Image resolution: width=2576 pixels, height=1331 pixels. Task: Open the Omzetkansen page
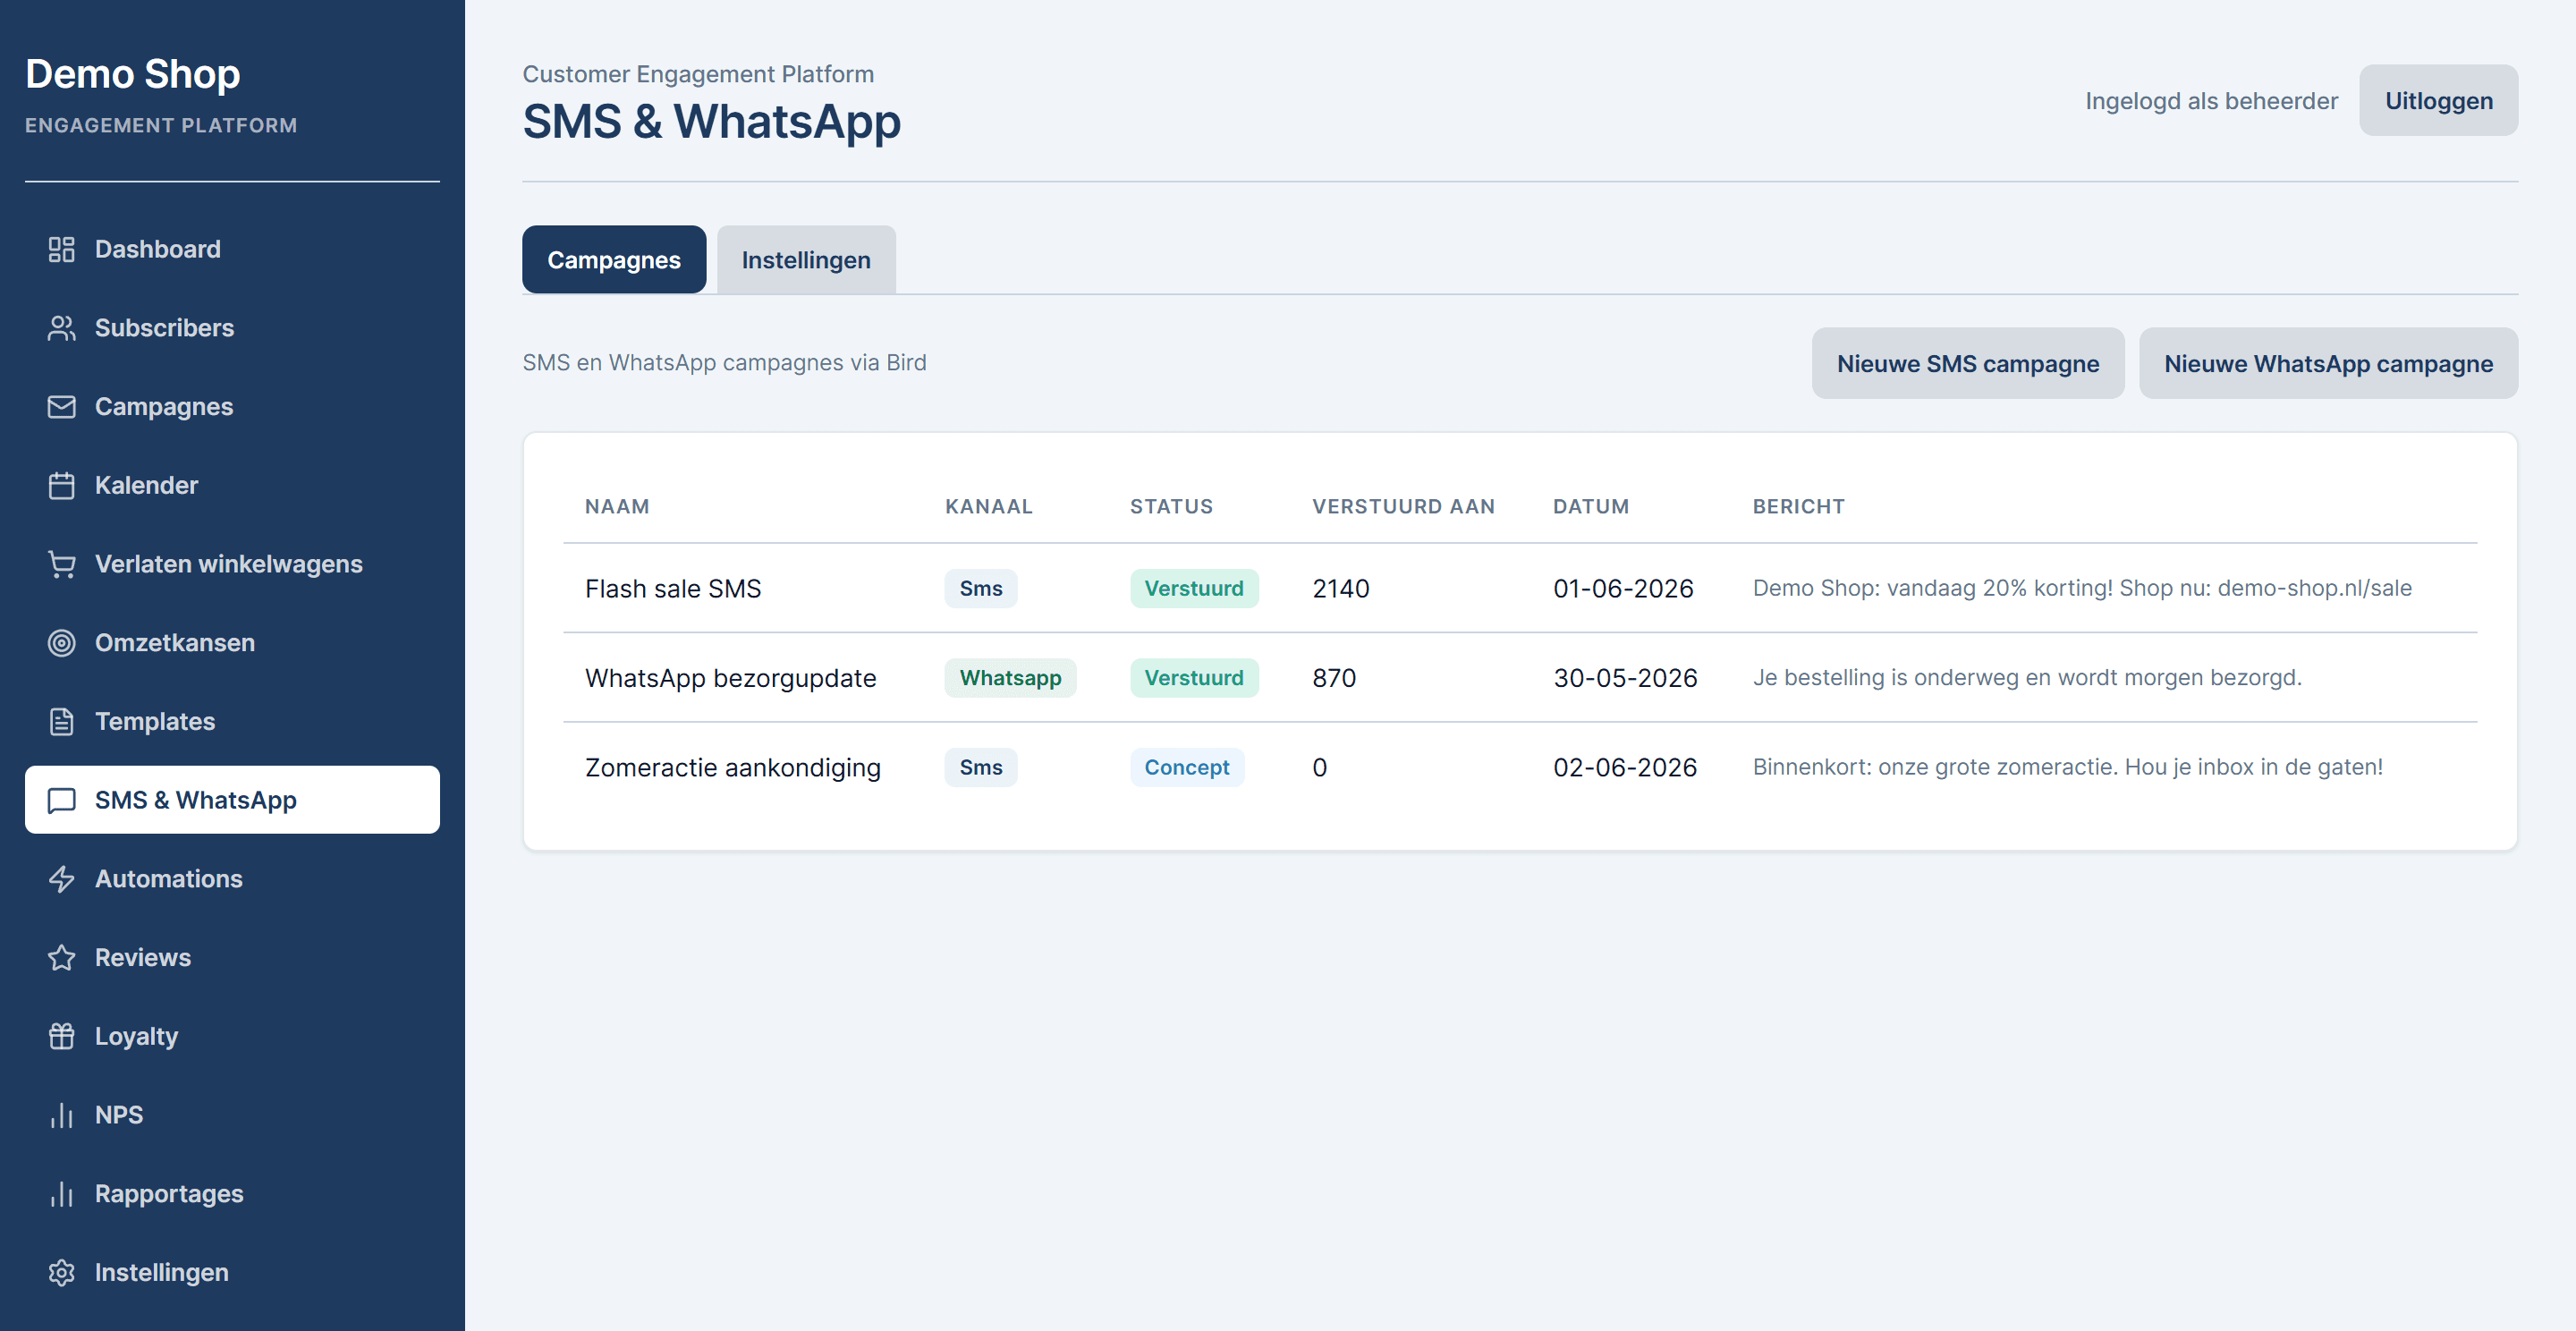pos(232,643)
